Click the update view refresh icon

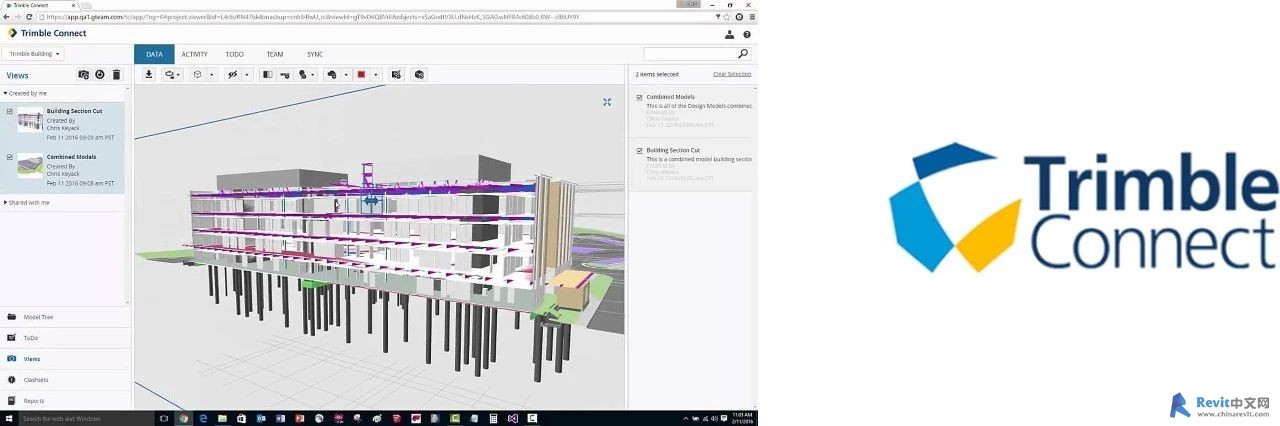point(100,74)
